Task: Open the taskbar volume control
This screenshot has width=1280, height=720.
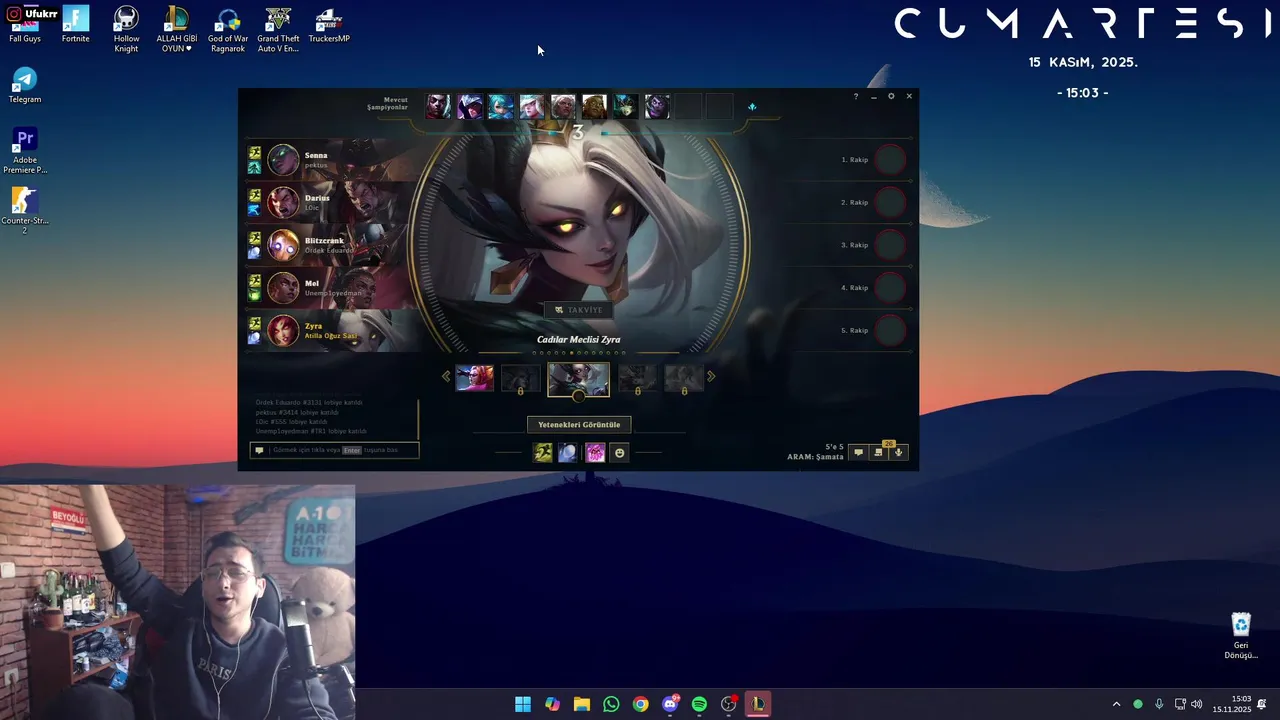Action: [1196, 704]
